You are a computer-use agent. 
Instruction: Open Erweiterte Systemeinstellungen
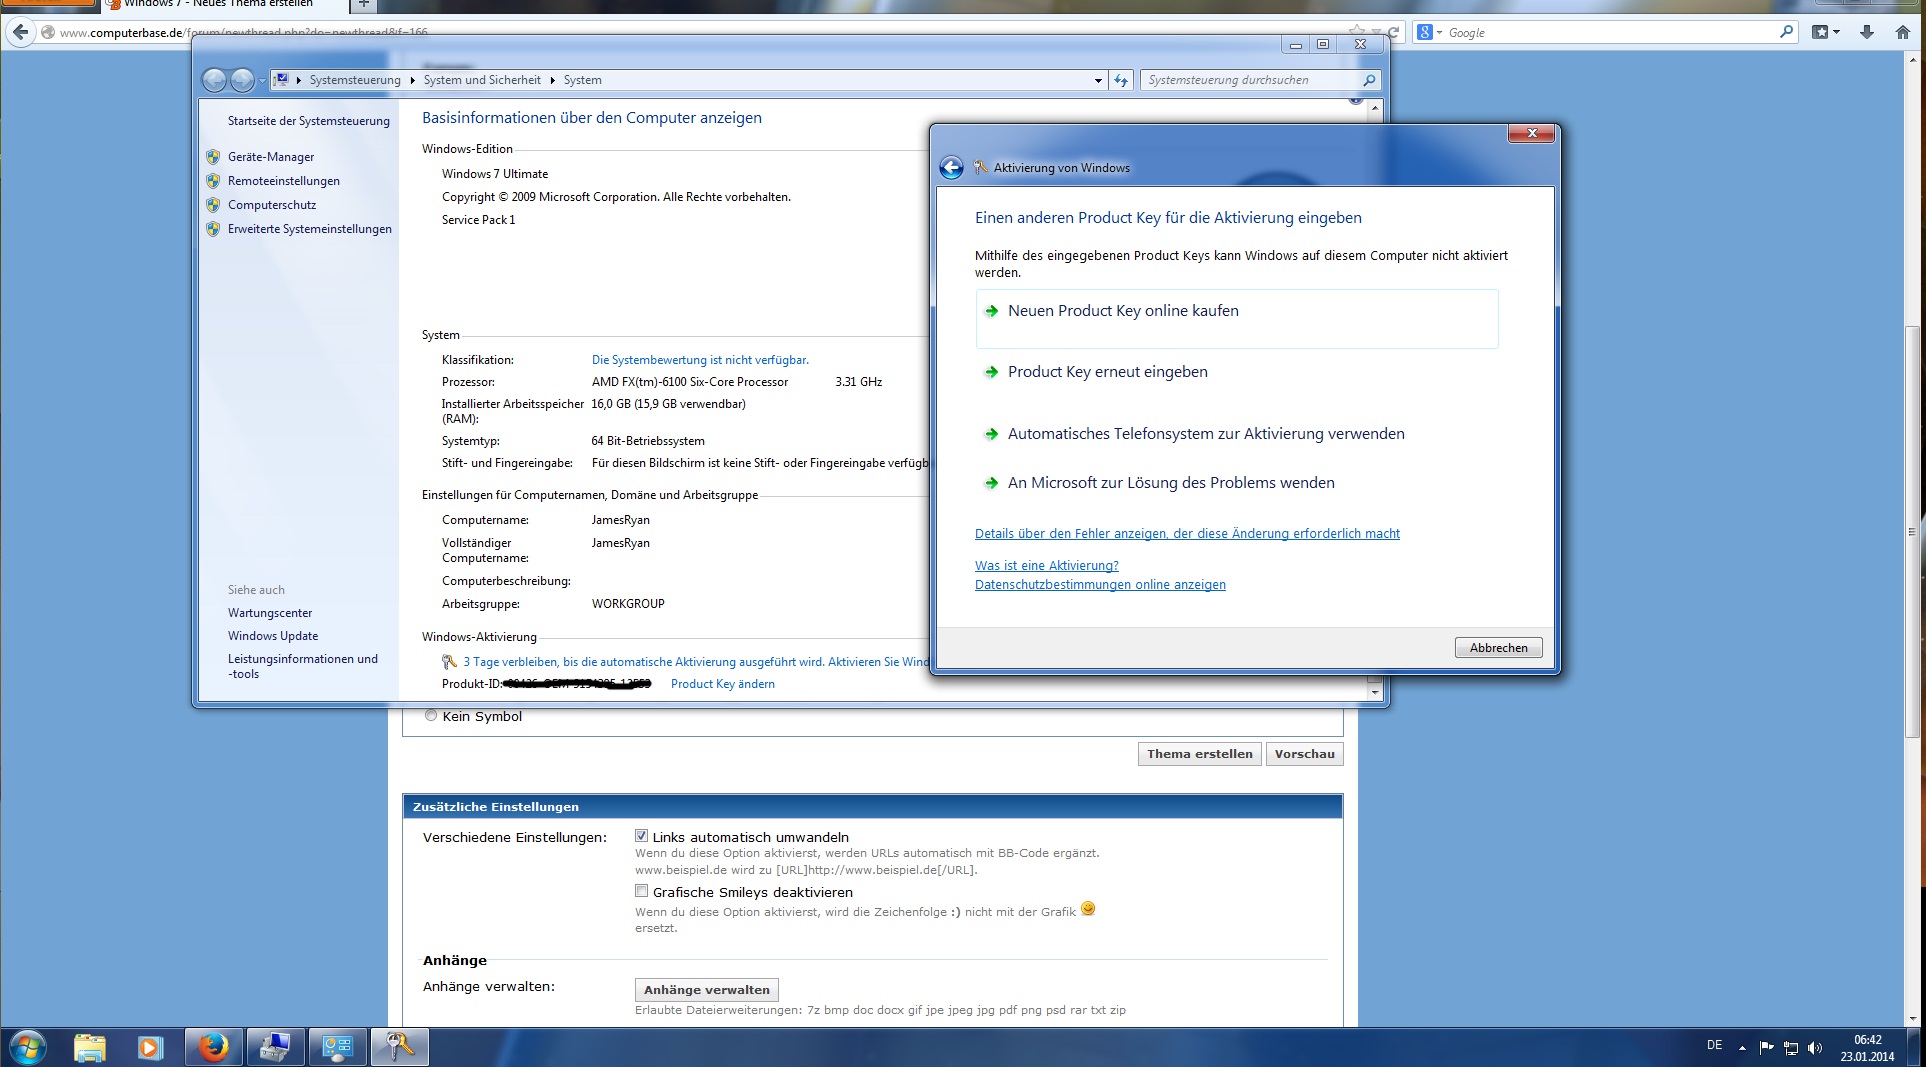[310, 229]
